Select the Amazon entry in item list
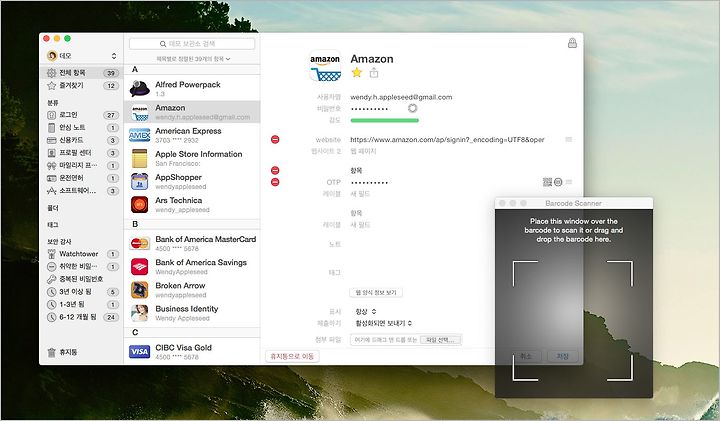 192,112
